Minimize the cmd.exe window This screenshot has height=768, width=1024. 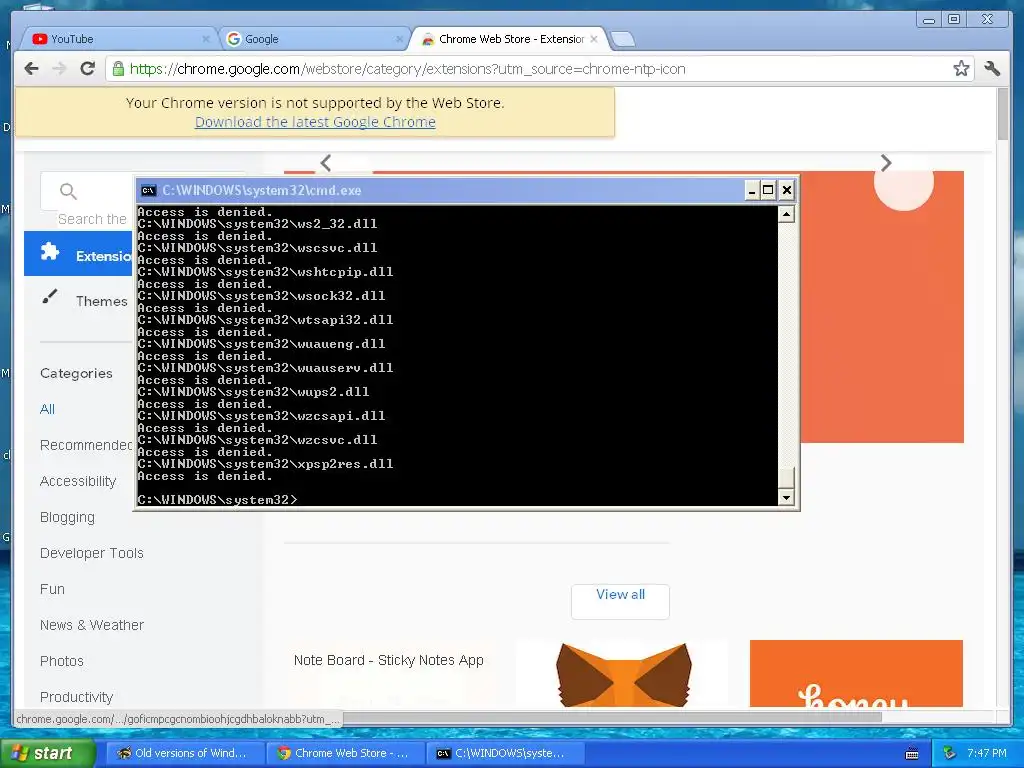click(x=752, y=191)
